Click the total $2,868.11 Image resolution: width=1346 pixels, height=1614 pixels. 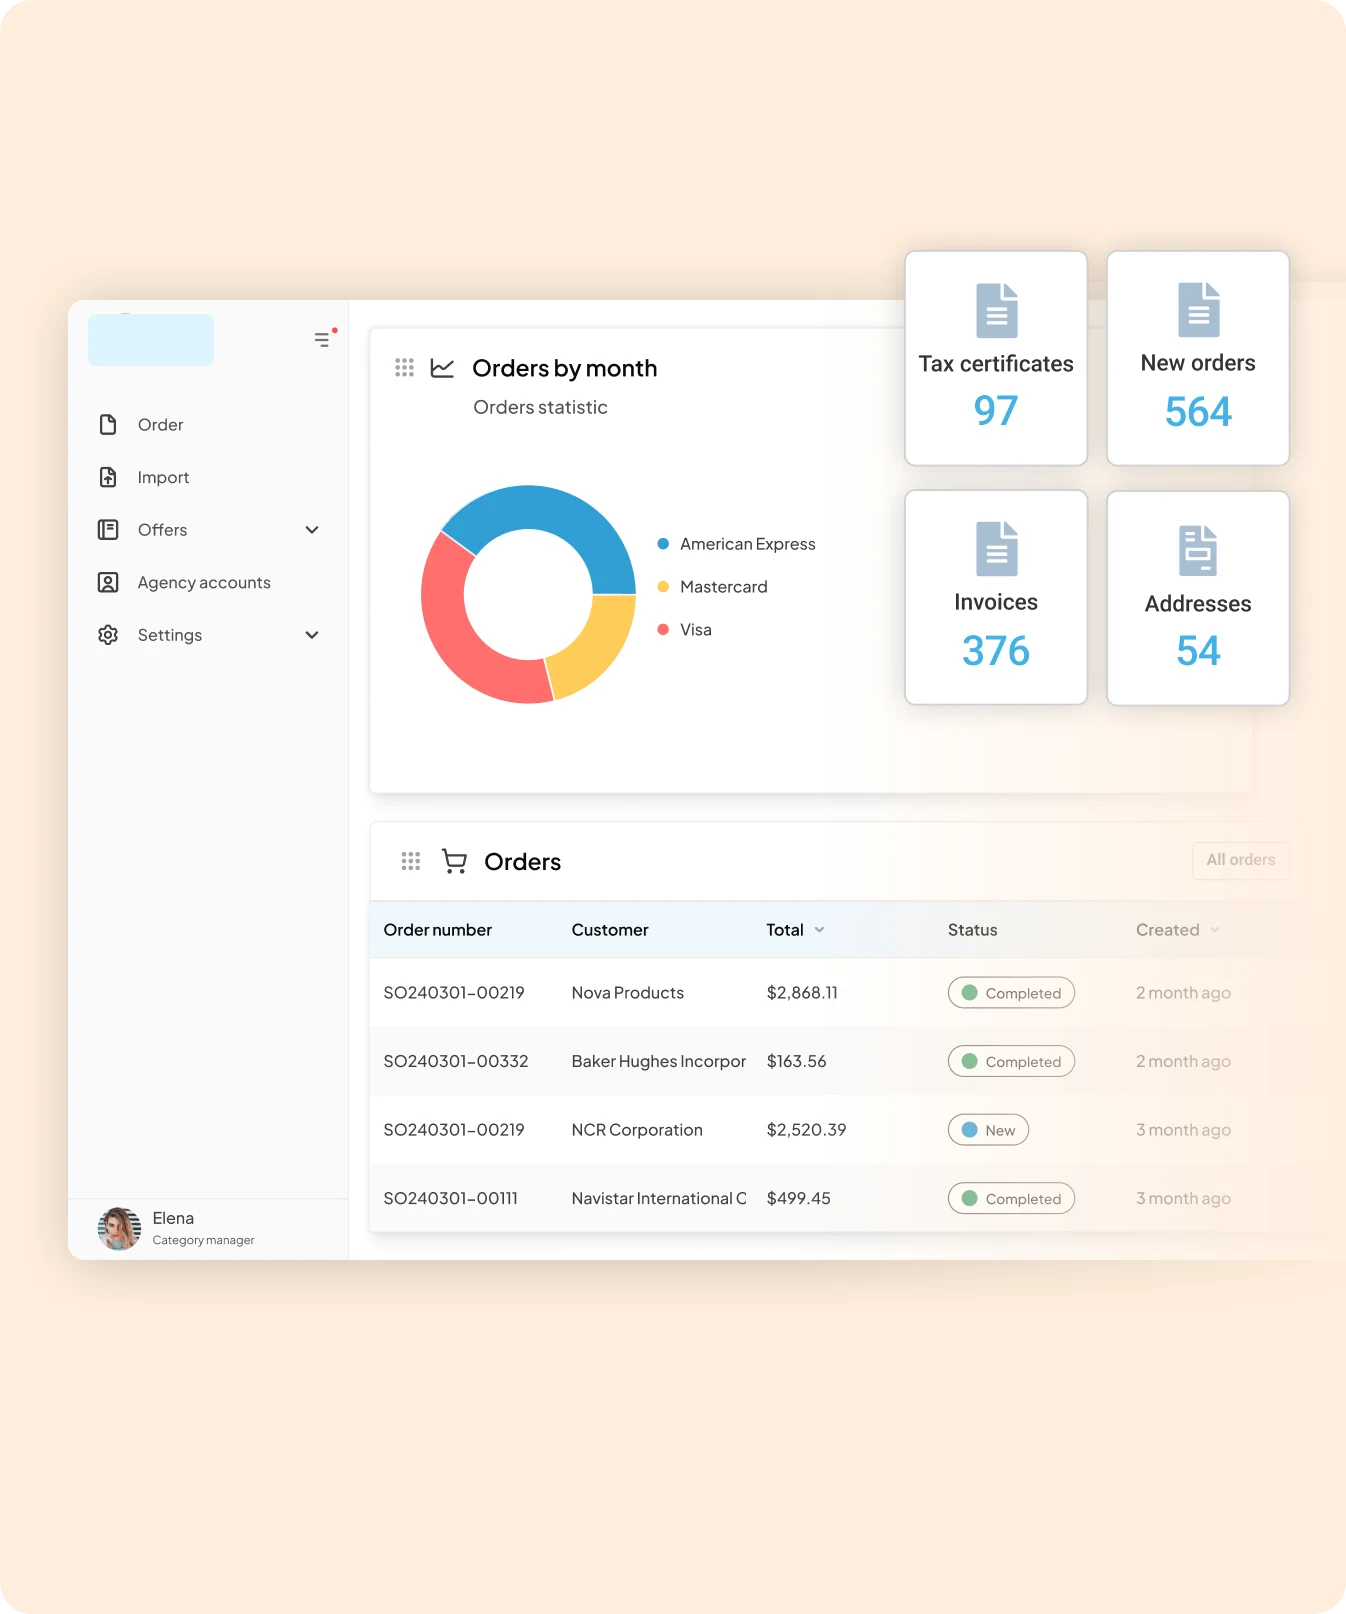point(802,993)
